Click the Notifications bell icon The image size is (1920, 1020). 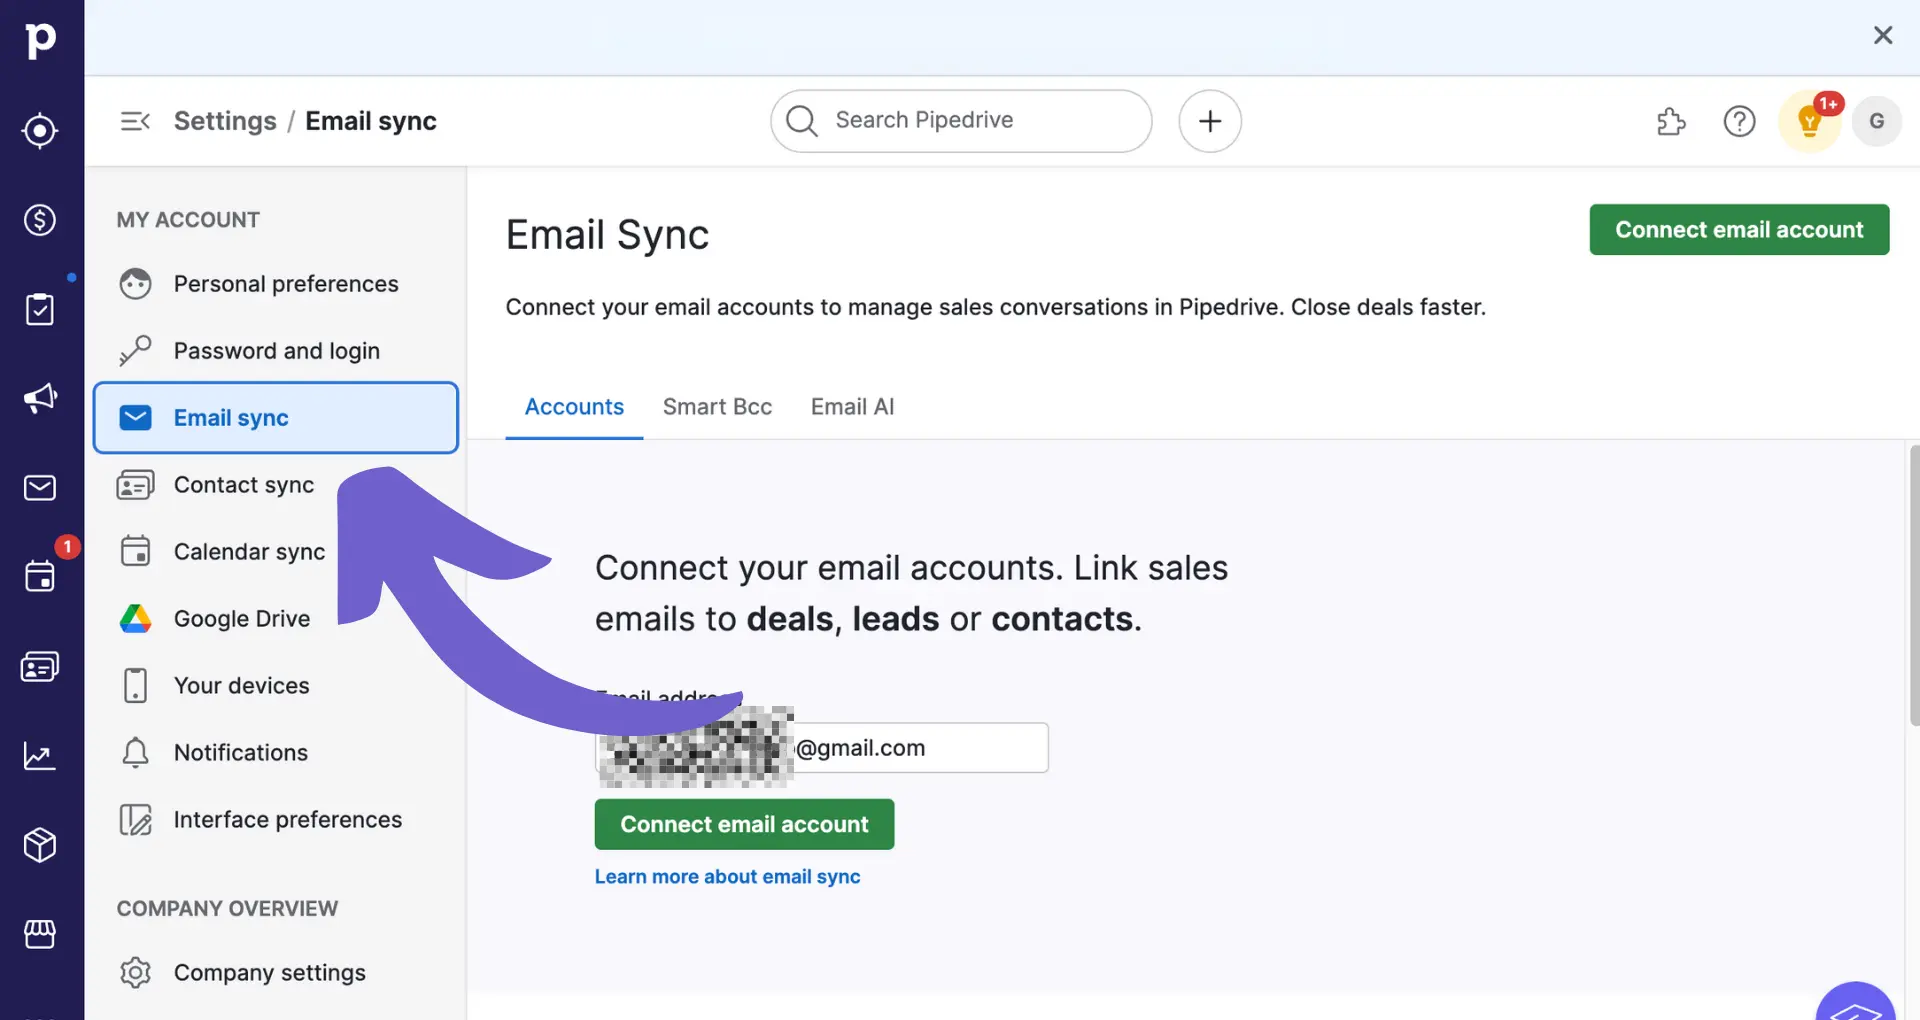135,753
